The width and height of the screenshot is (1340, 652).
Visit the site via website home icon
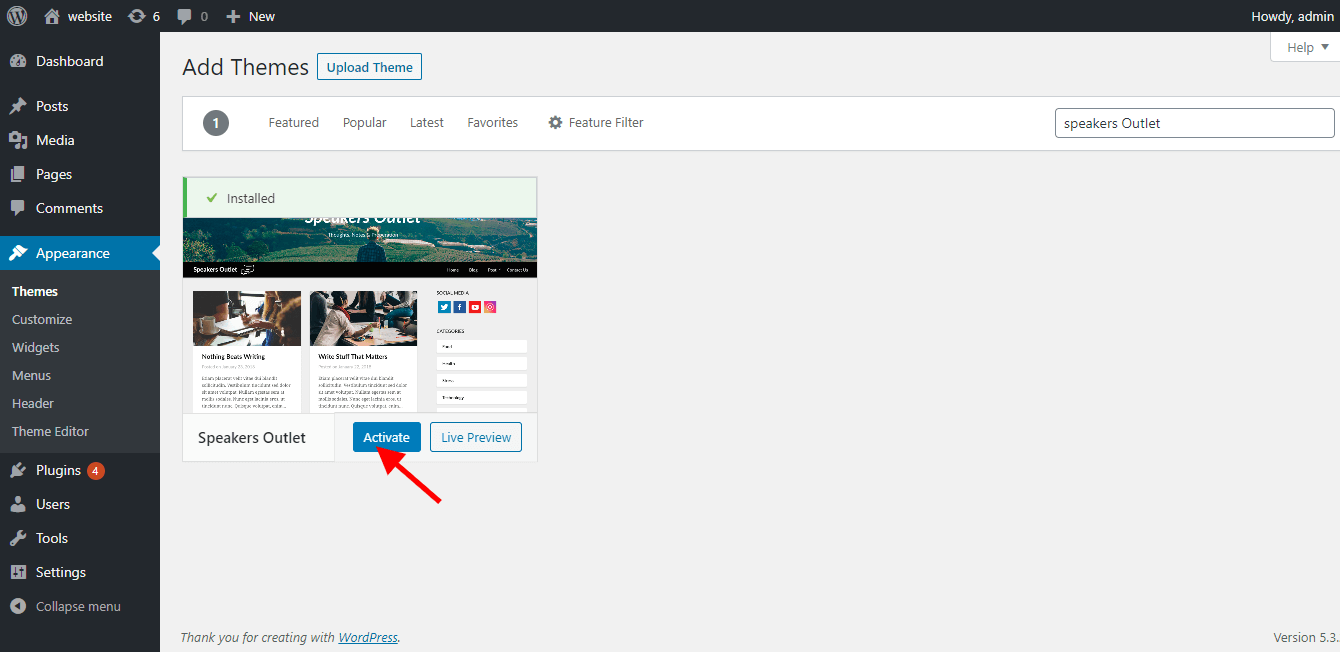point(78,16)
